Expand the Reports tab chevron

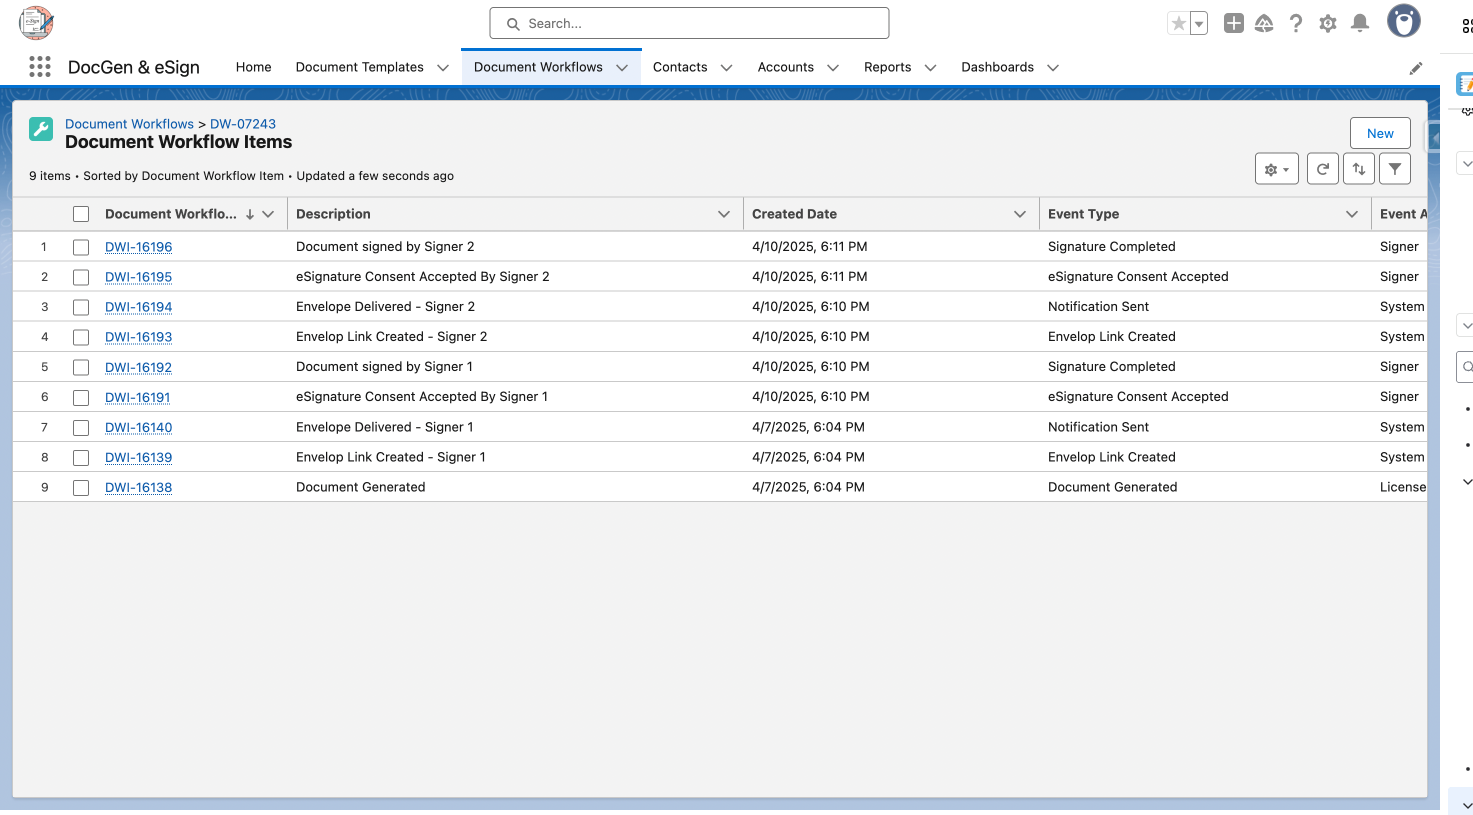pos(931,68)
